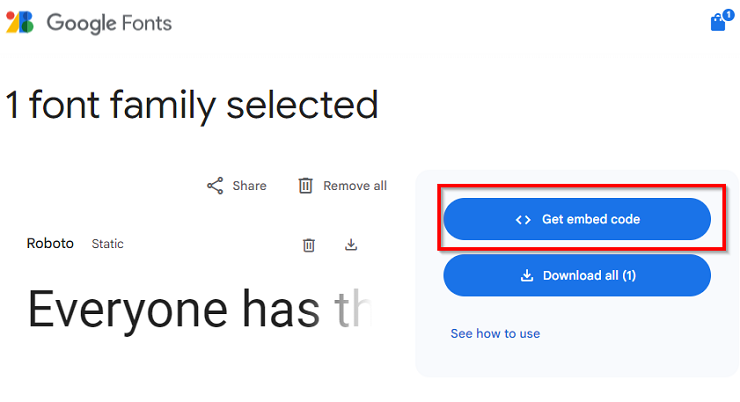The image size is (740, 402).
Task: Click the Share icon
Action: click(x=215, y=186)
